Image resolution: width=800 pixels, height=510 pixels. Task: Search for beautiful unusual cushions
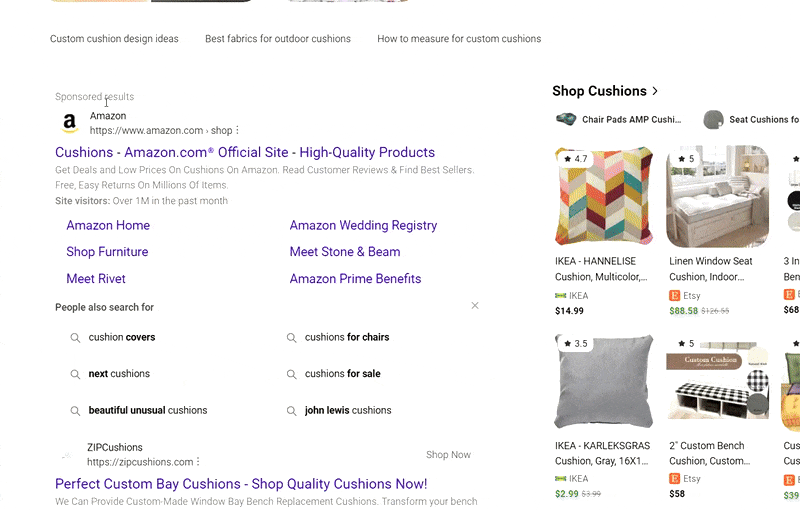point(147,411)
